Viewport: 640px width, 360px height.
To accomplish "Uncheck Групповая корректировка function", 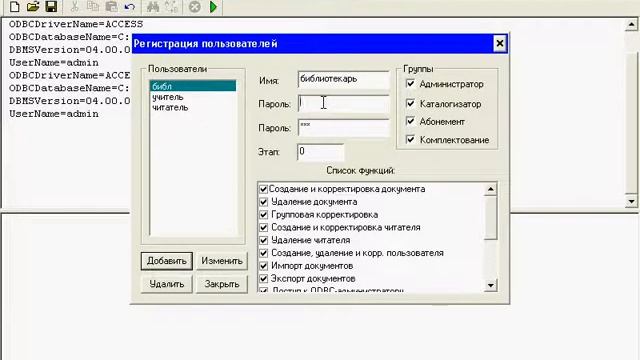I will (x=263, y=214).
